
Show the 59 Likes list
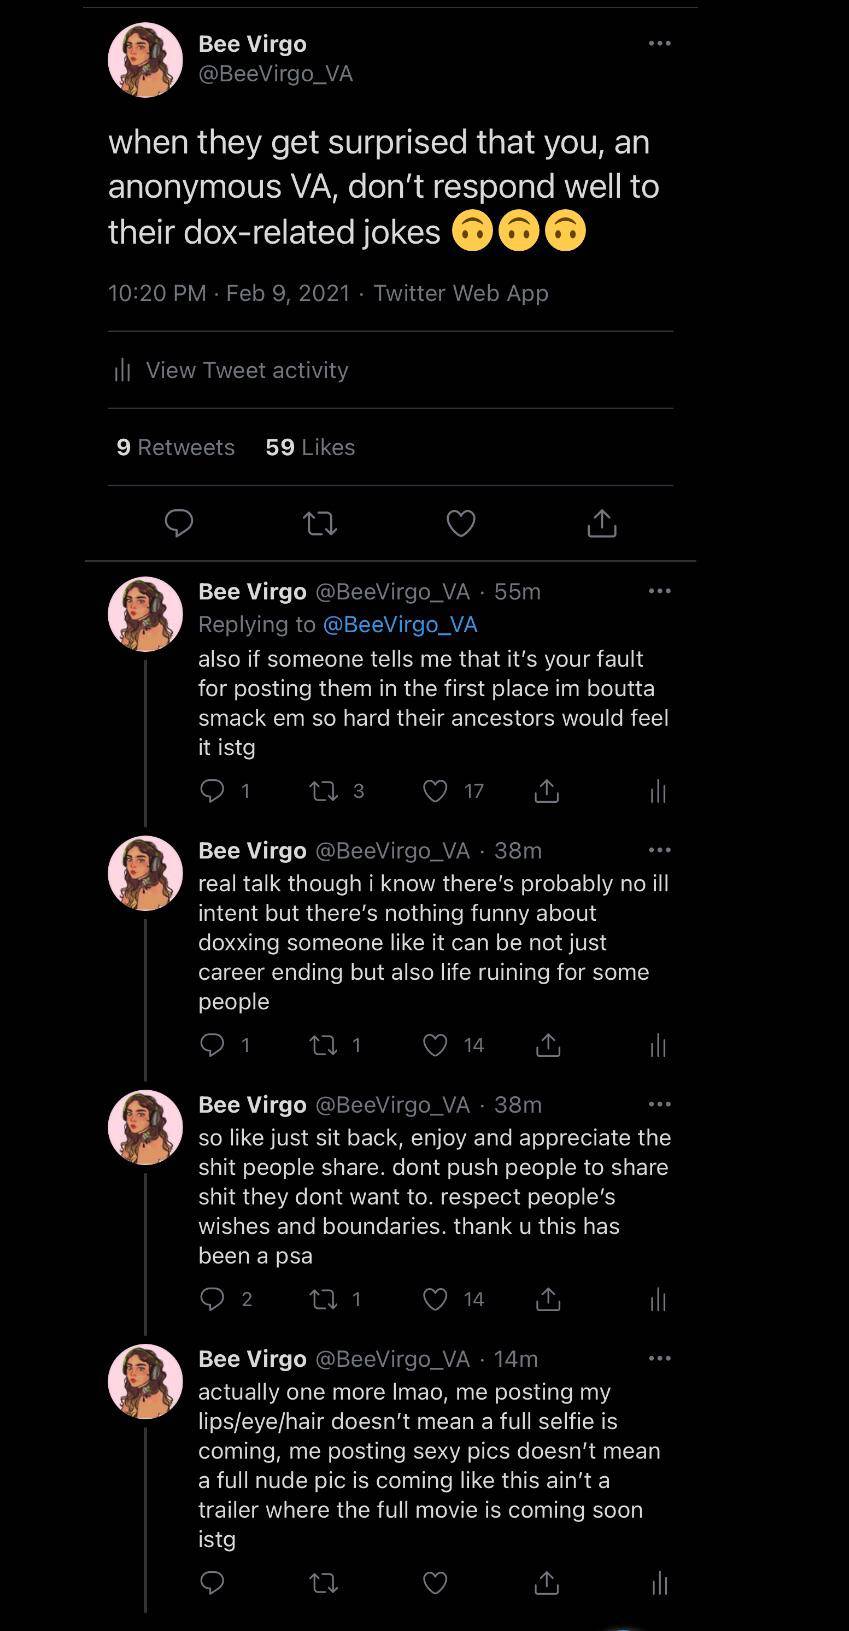[x=310, y=447]
